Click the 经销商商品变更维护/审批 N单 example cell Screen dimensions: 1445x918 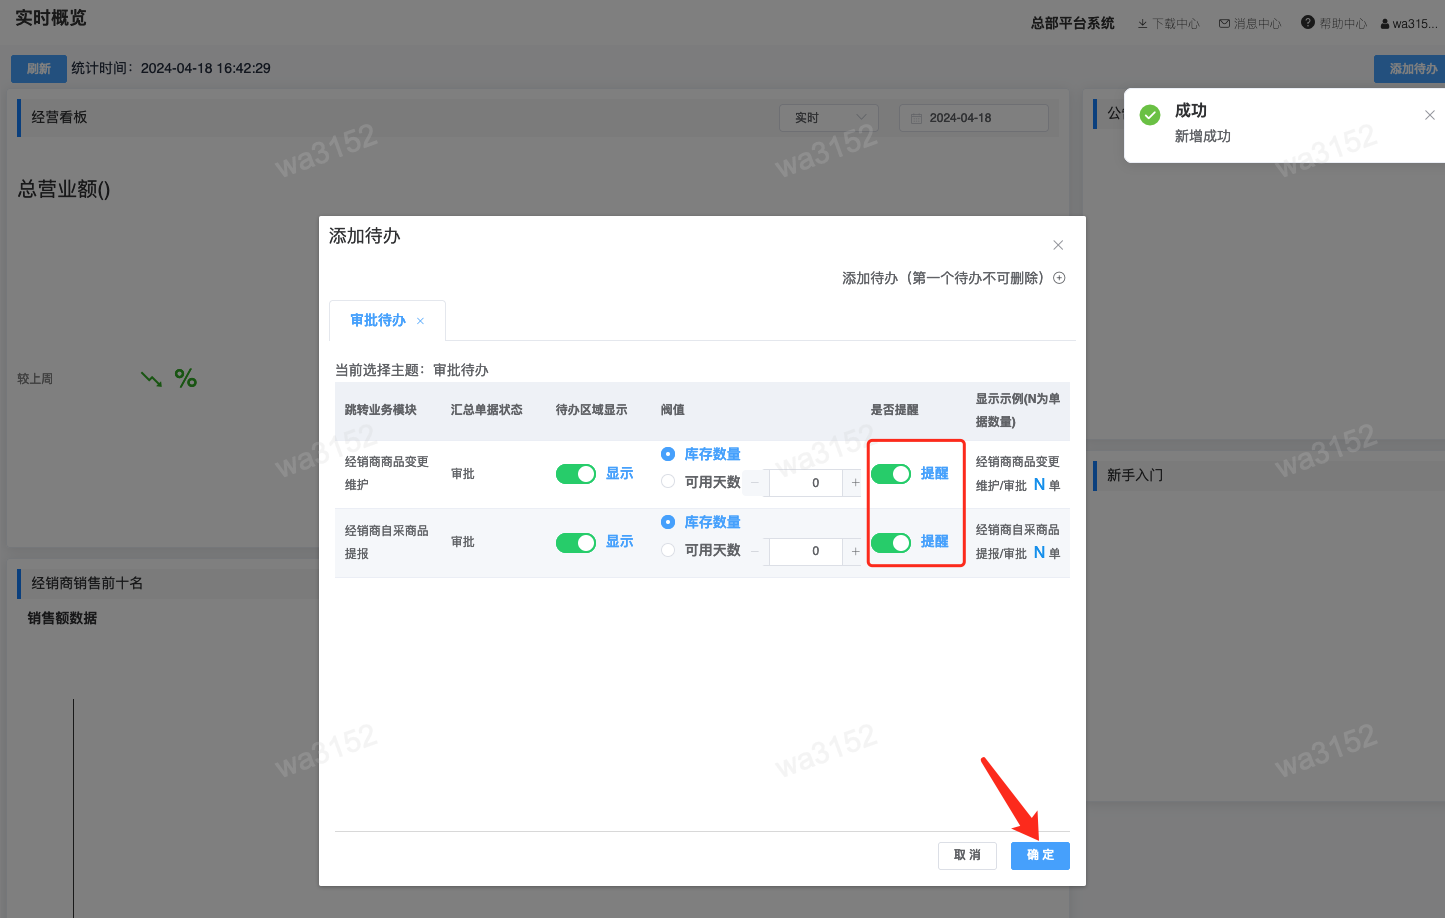pyautogui.click(x=1018, y=473)
